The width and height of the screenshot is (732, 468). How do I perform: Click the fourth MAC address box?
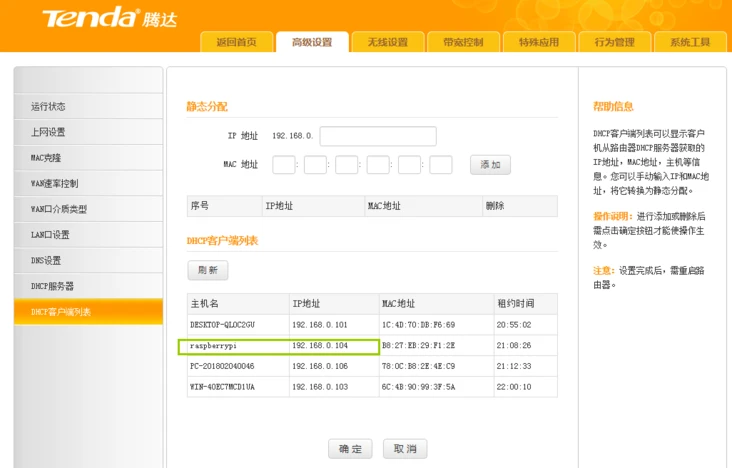pos(378,164)
